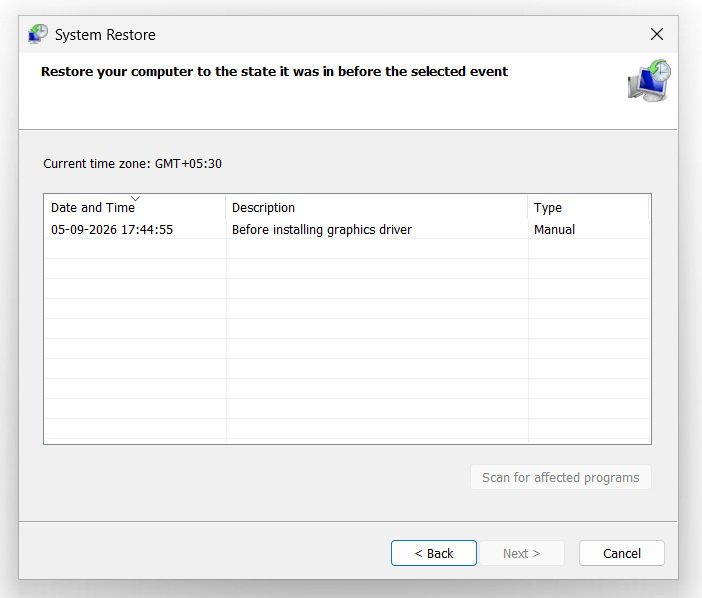The height and width of the screenshot is (598, 702).
Task: Close the System Restore dialog
Action: 657,34
